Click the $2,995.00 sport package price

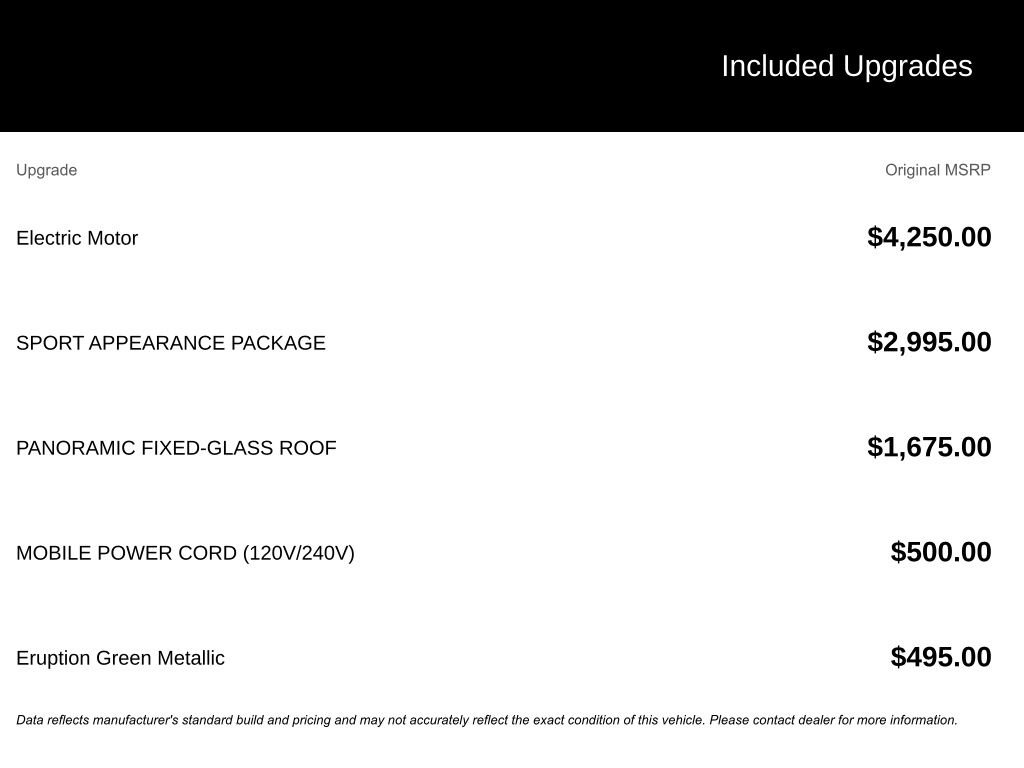point(929,342)
